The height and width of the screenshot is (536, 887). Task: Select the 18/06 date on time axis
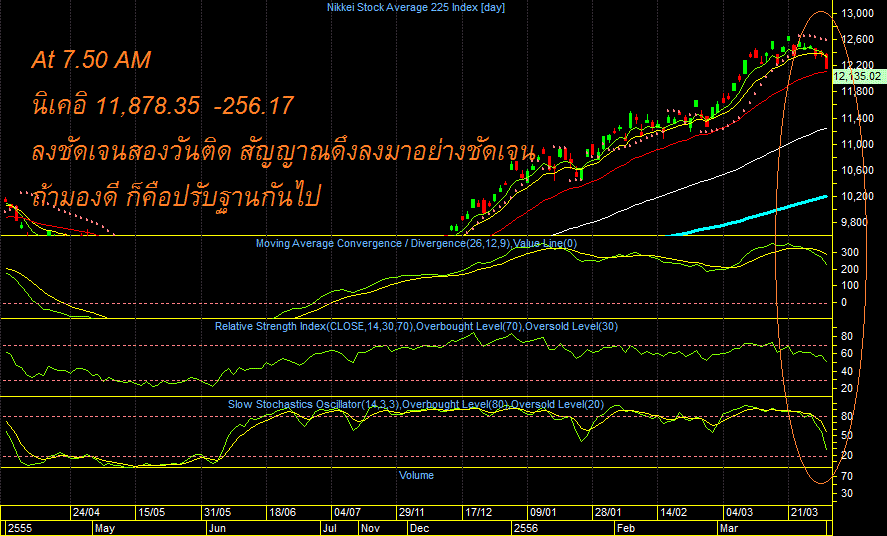click(282, 512)
